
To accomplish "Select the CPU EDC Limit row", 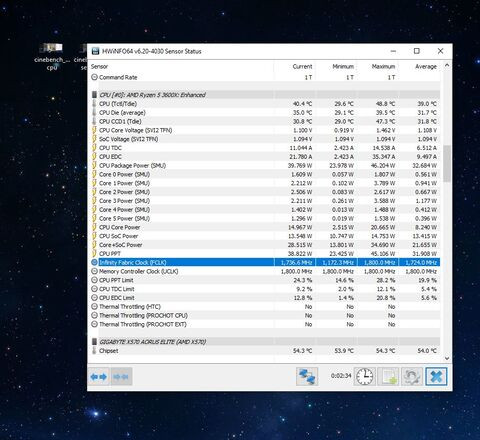I will [265, 298].
